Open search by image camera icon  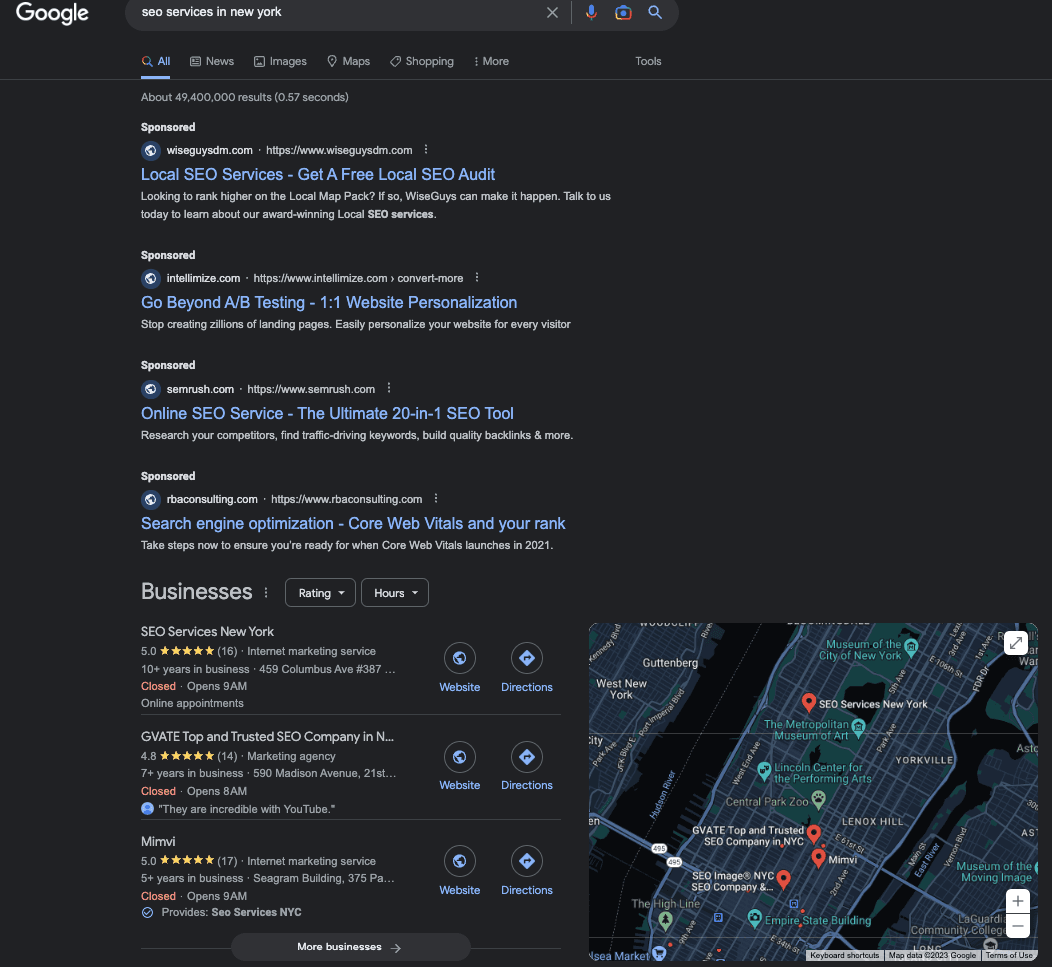click(623, 13)
